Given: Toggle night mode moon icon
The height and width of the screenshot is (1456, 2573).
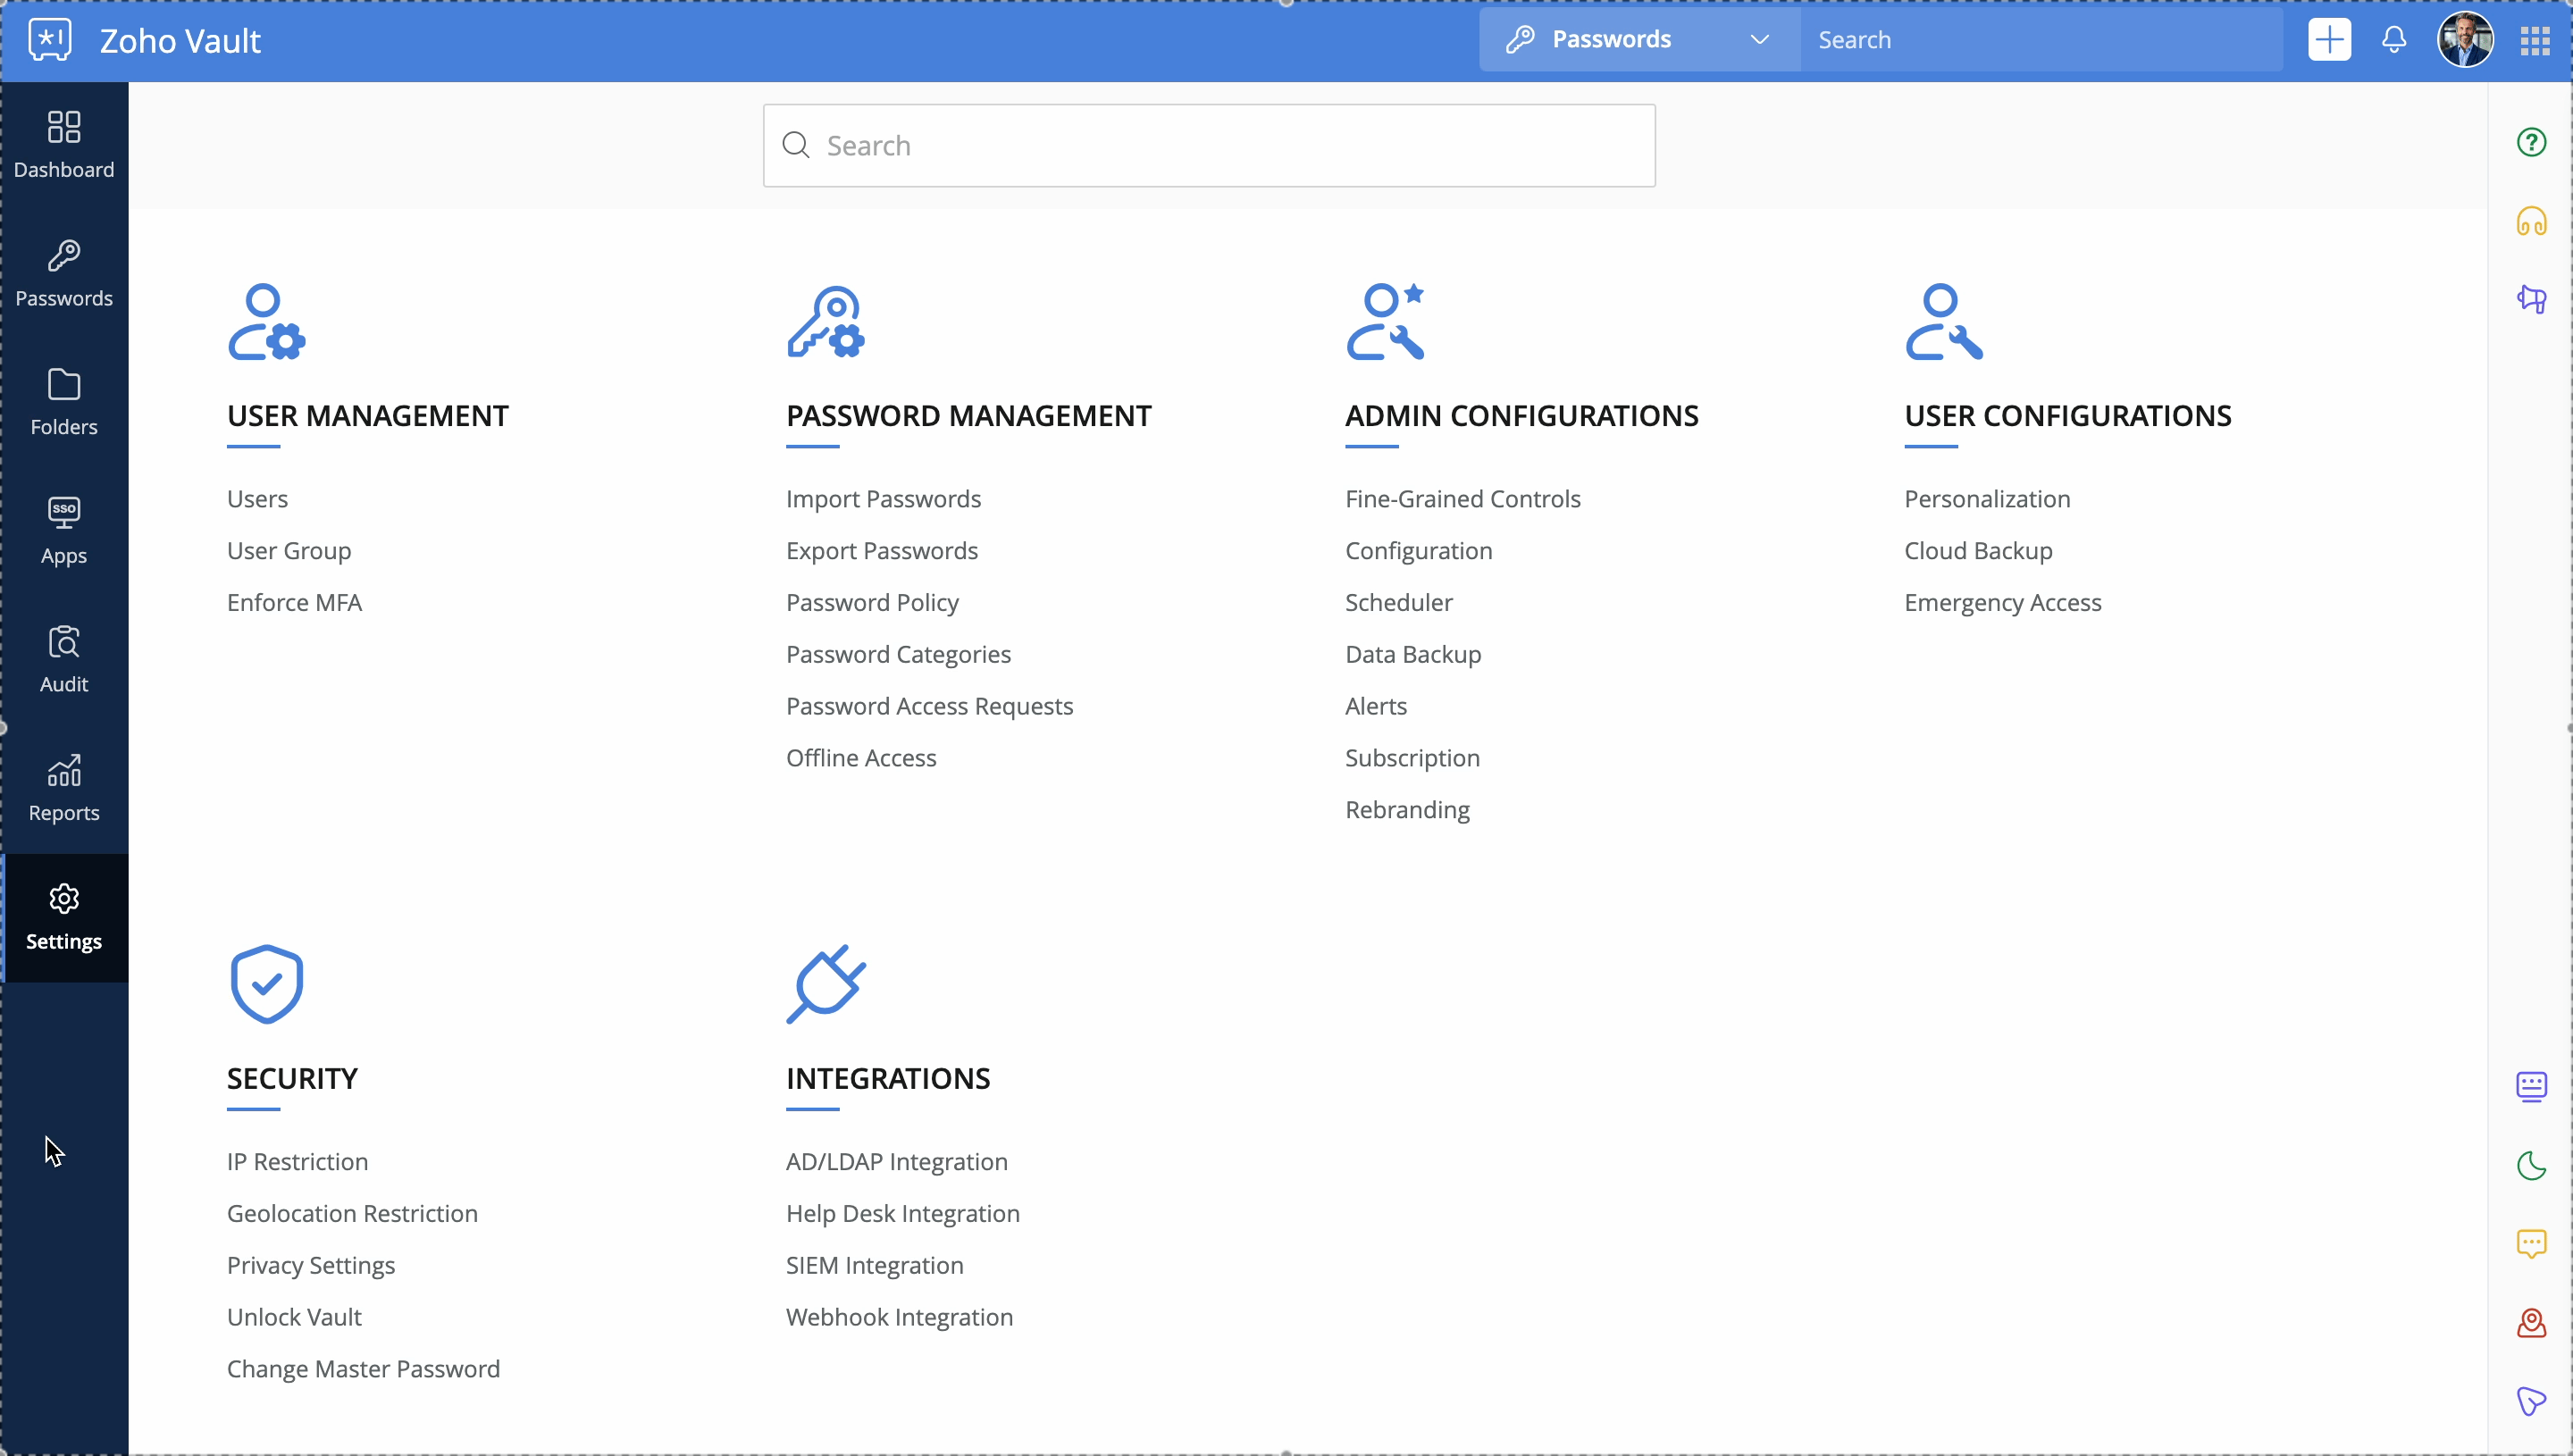Looking at the screenshot, I should pyautogui.click(x=2531, y=1165).
